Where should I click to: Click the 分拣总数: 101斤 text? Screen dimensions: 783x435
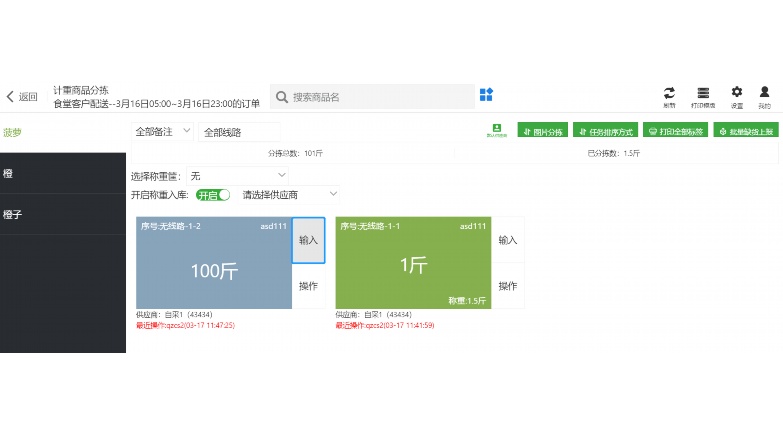coord(295,153)
